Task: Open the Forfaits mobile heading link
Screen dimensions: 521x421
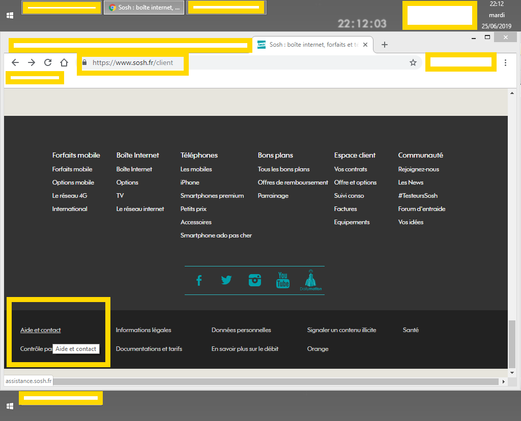Action: tap(76, 155)
